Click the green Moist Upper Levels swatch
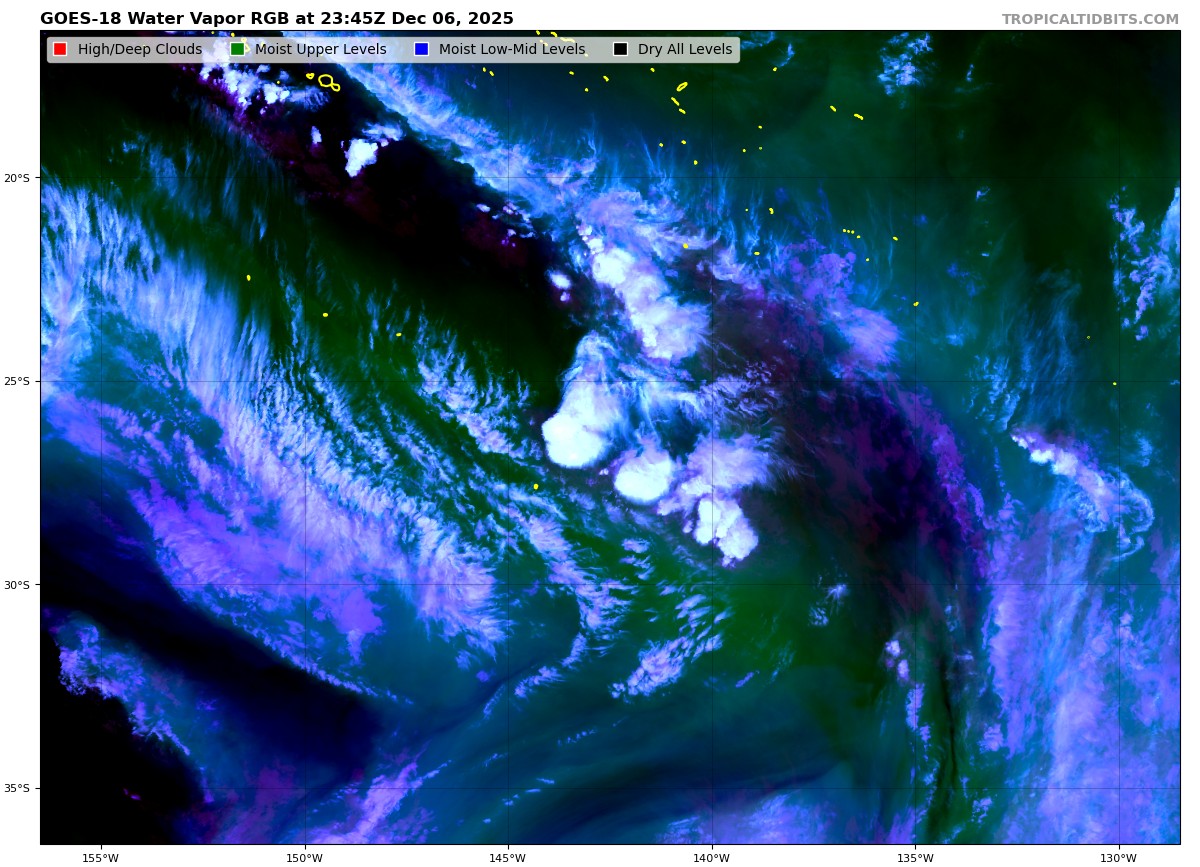 point(237,49)
